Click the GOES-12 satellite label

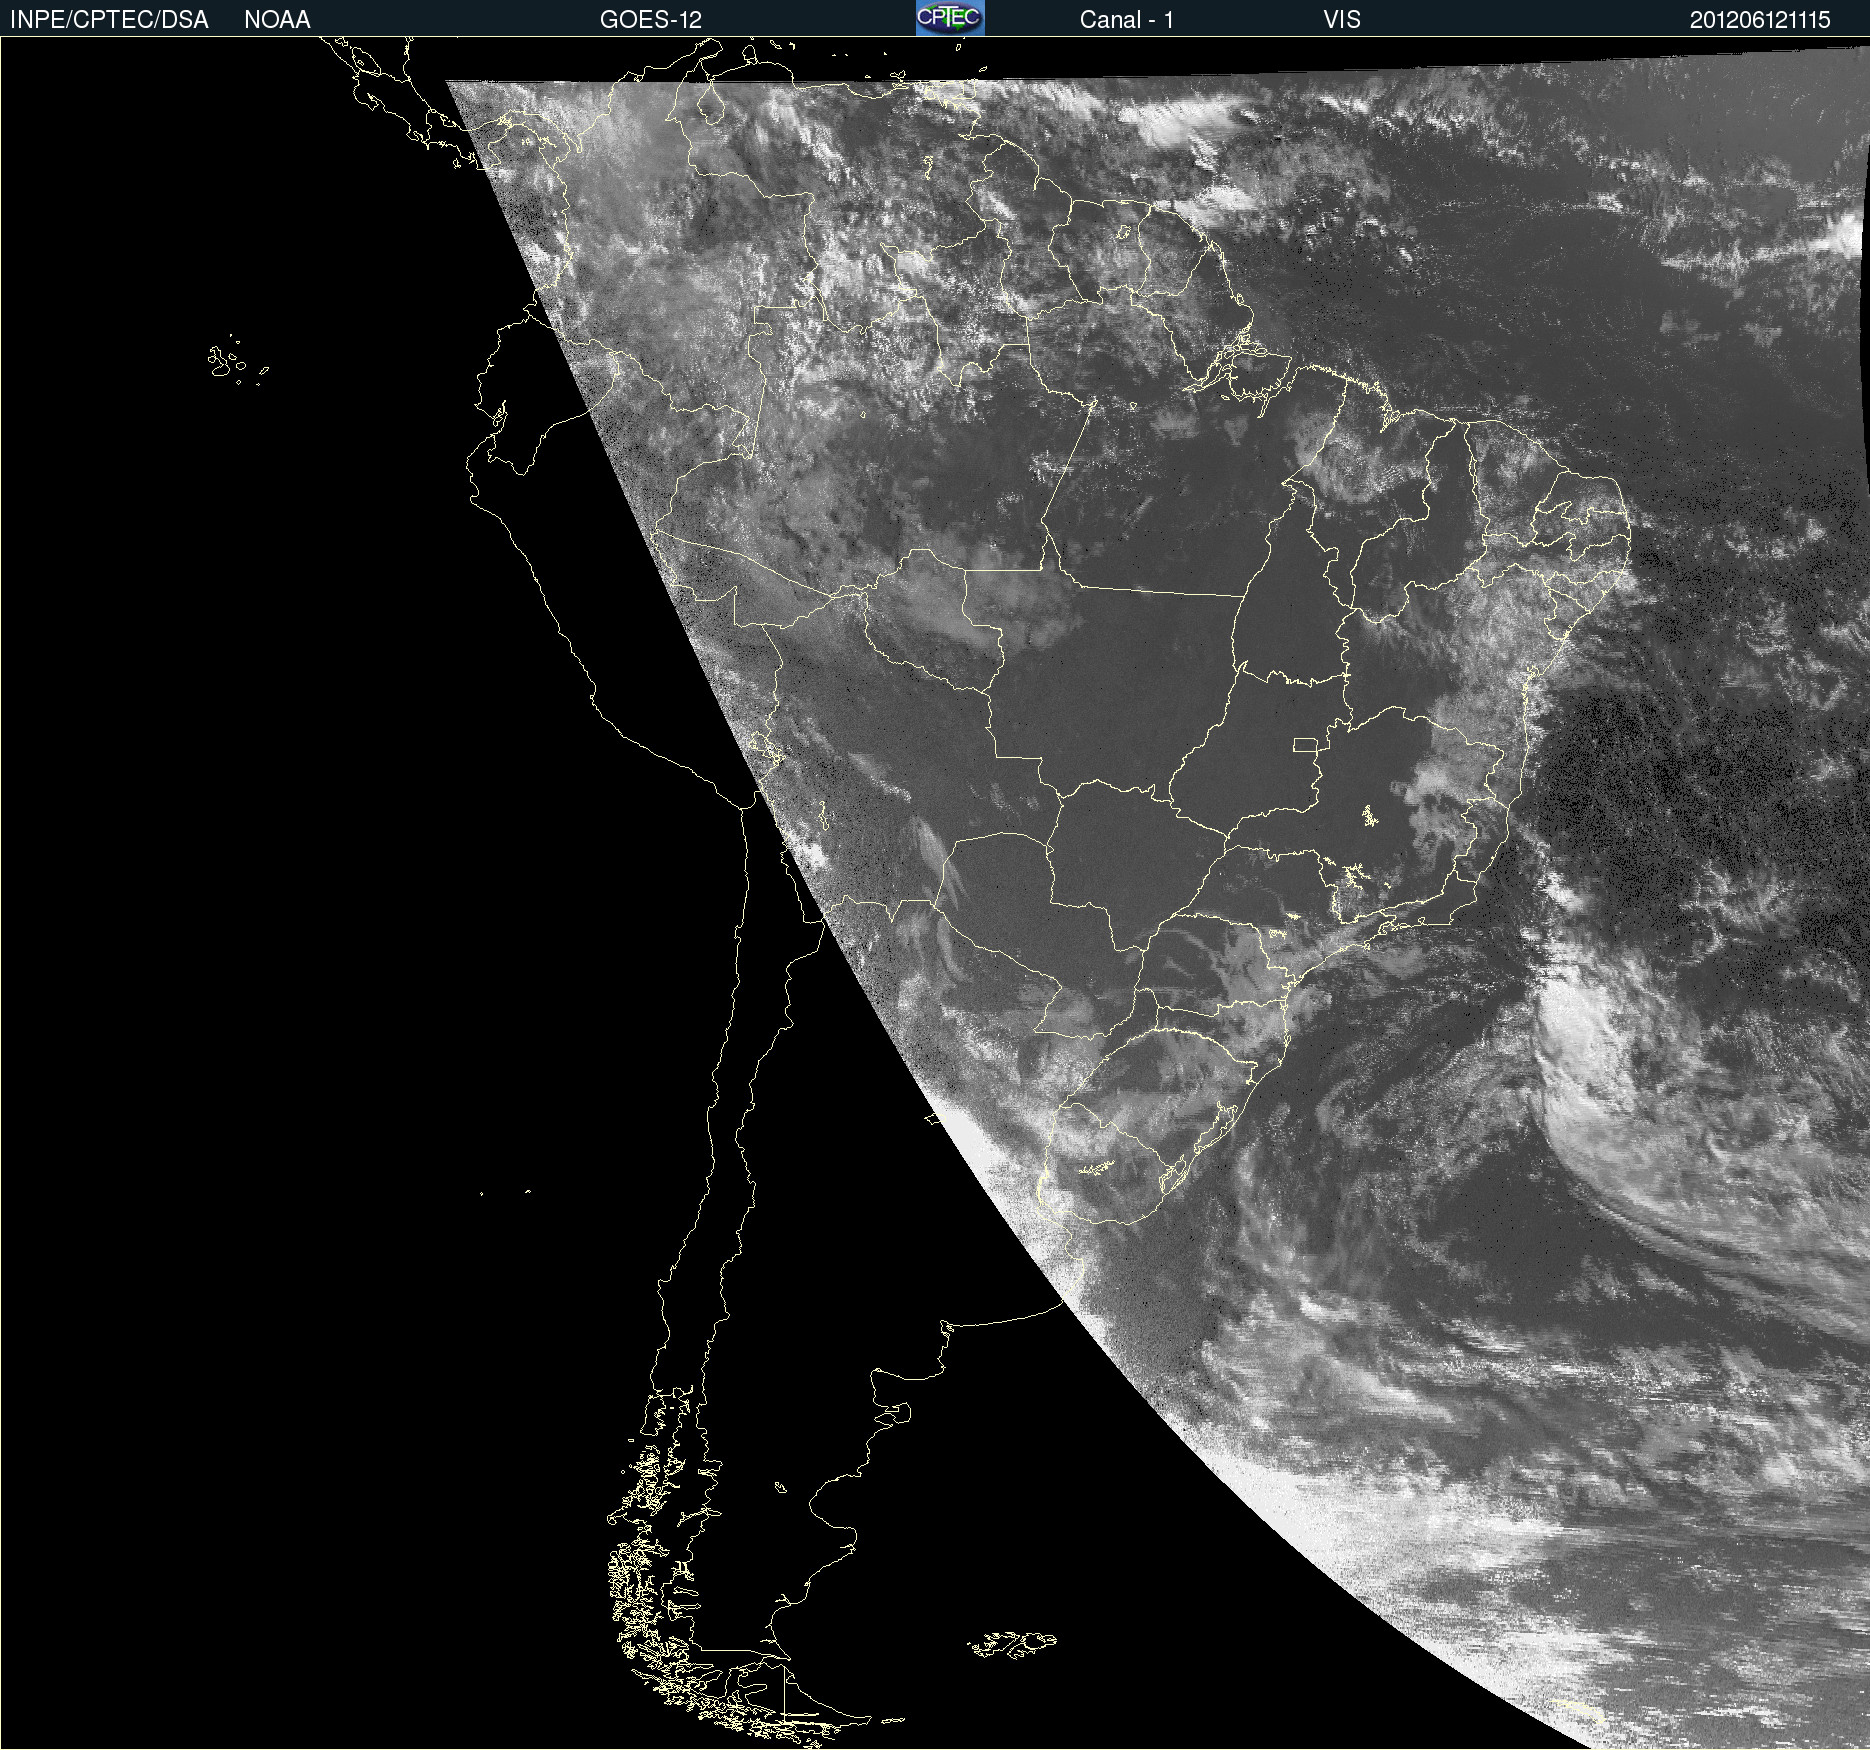(651, 20)
